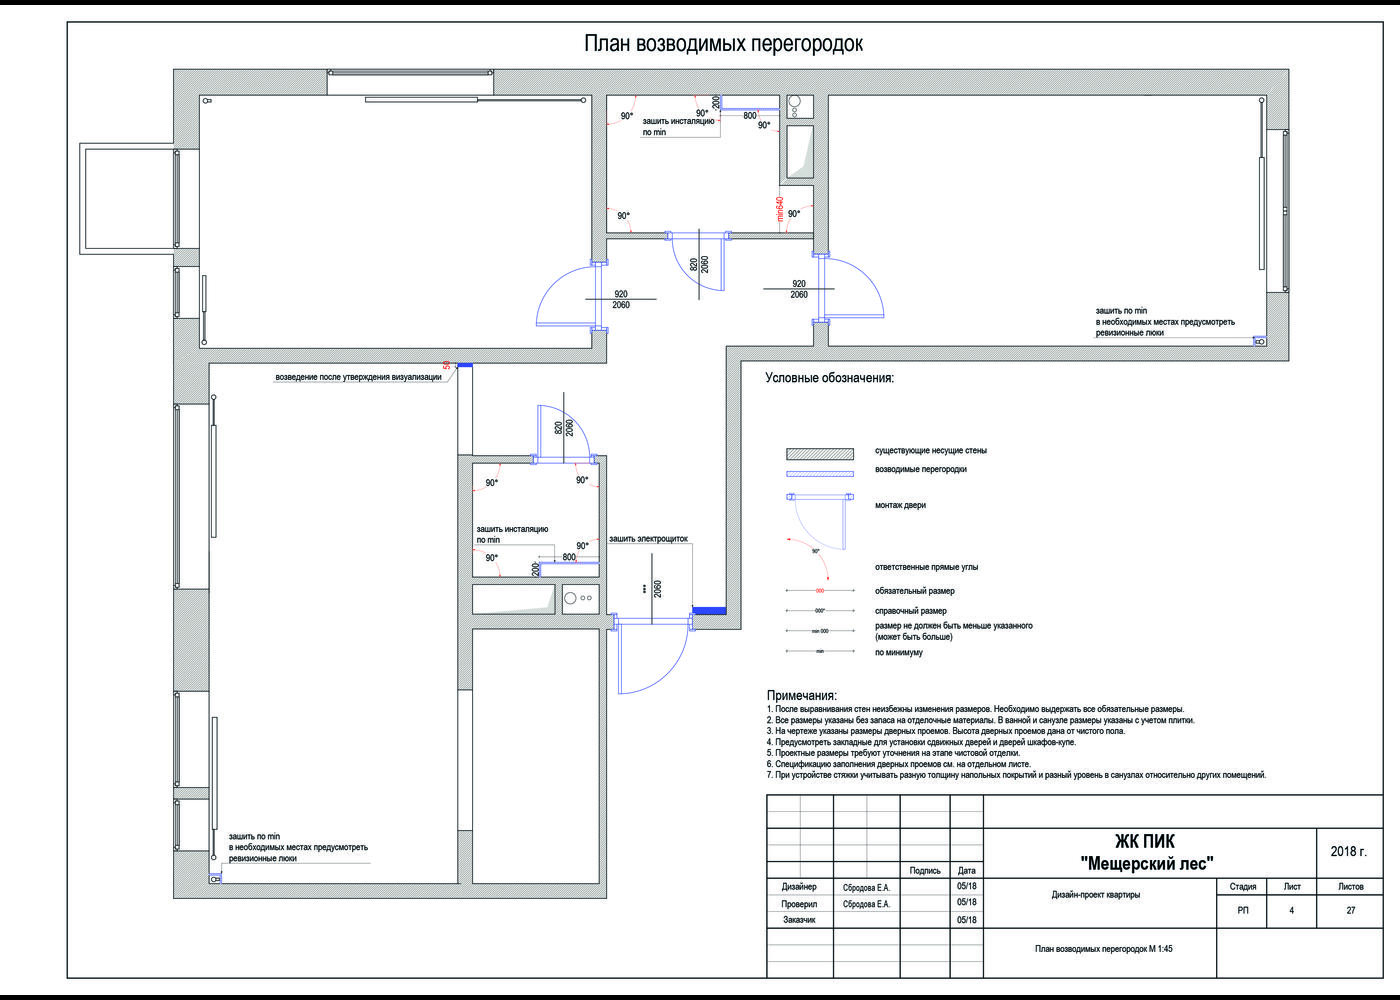Image resolution: width=1400 pixels, height=1000 pixels.
Task: Click the 'Лист' header cell
Action: [1292, 886]
